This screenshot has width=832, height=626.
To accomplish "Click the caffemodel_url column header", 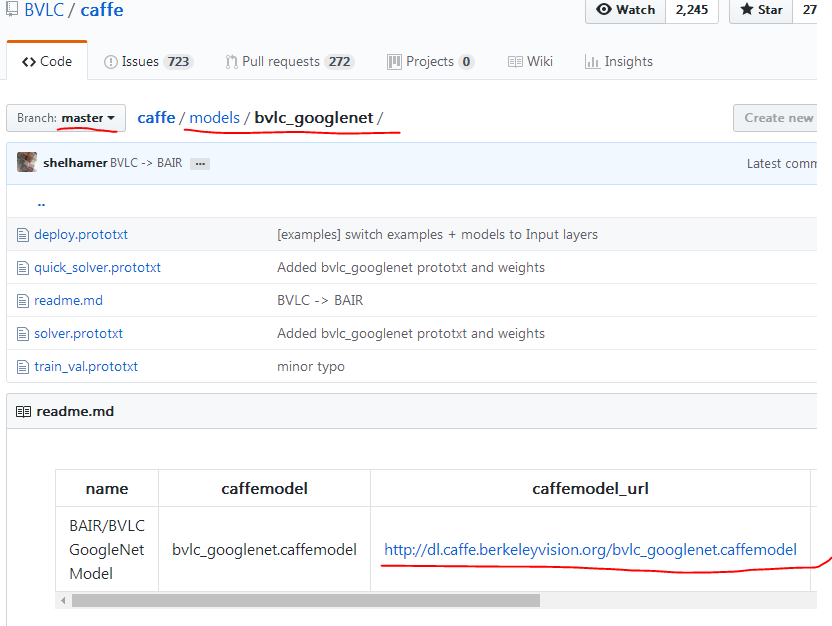I will 590,488.
